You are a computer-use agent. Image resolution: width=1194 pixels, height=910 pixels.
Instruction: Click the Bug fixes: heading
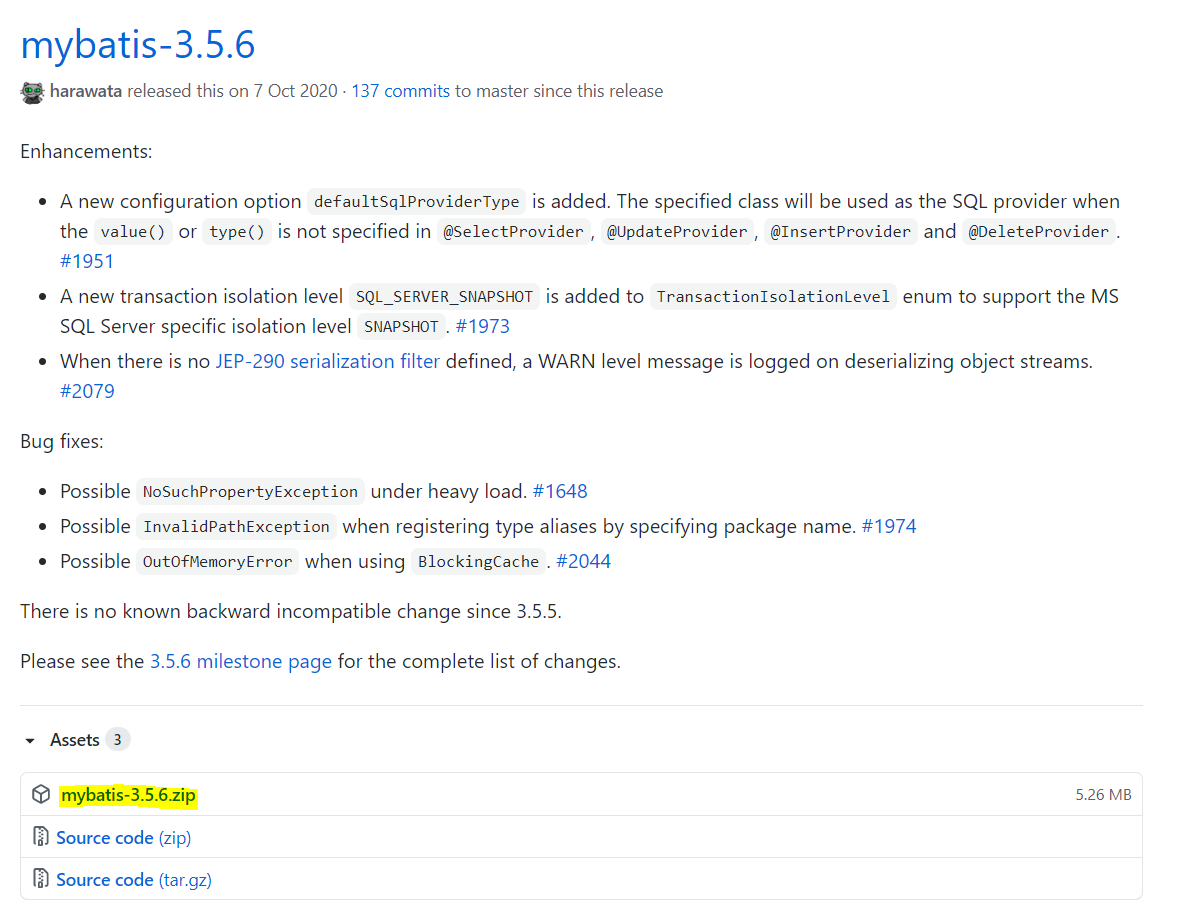coord(62,442)
